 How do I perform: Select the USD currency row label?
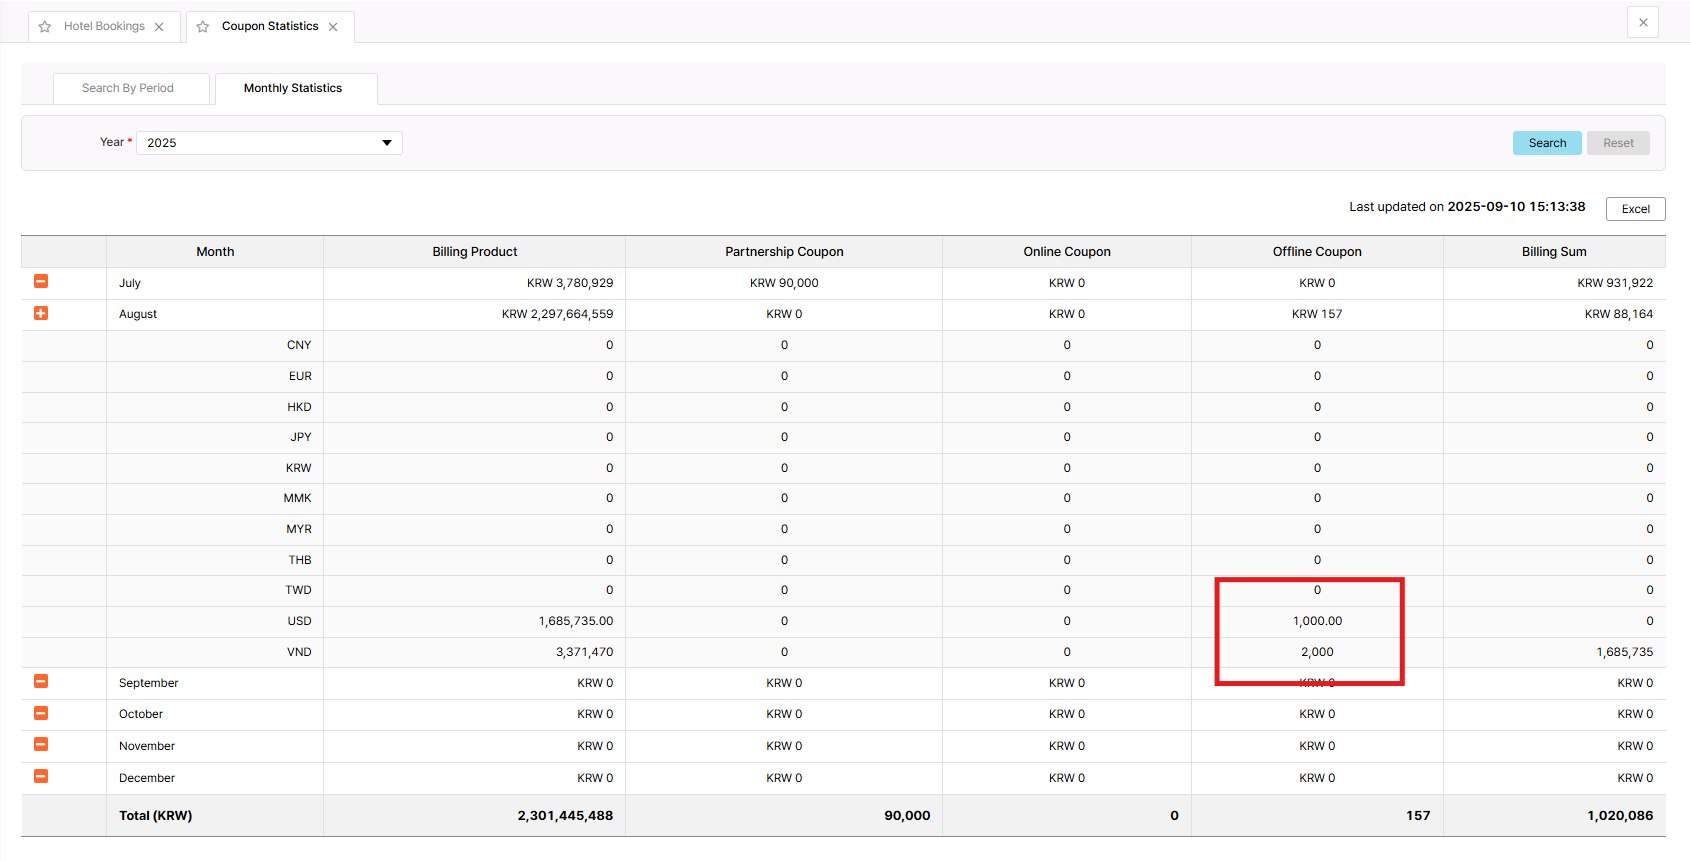click(299, 621)
